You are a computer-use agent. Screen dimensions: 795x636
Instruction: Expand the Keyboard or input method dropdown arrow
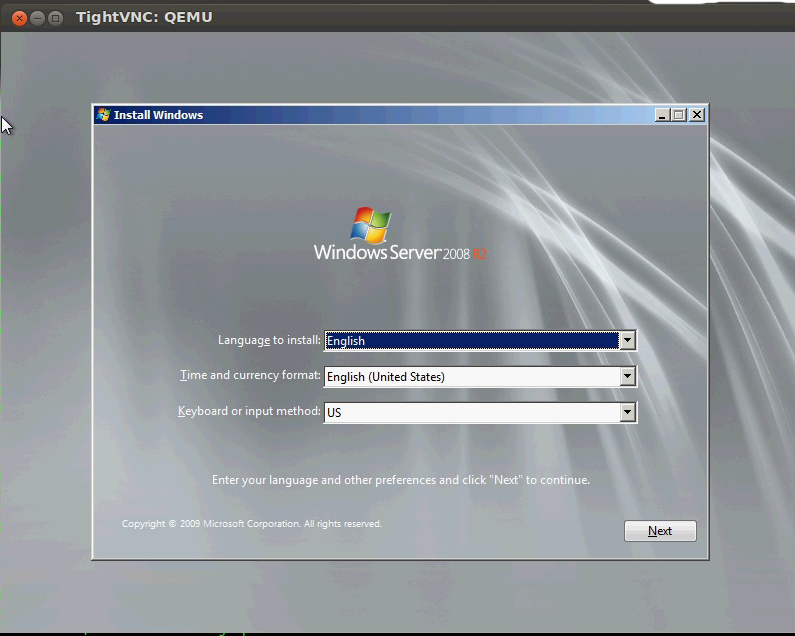coord(627,412)
